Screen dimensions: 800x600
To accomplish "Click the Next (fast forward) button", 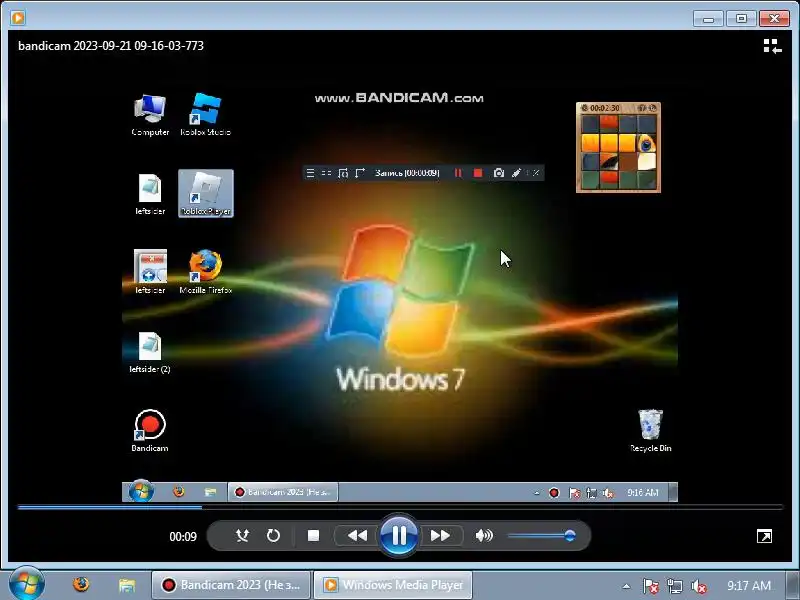I will 440,535.
